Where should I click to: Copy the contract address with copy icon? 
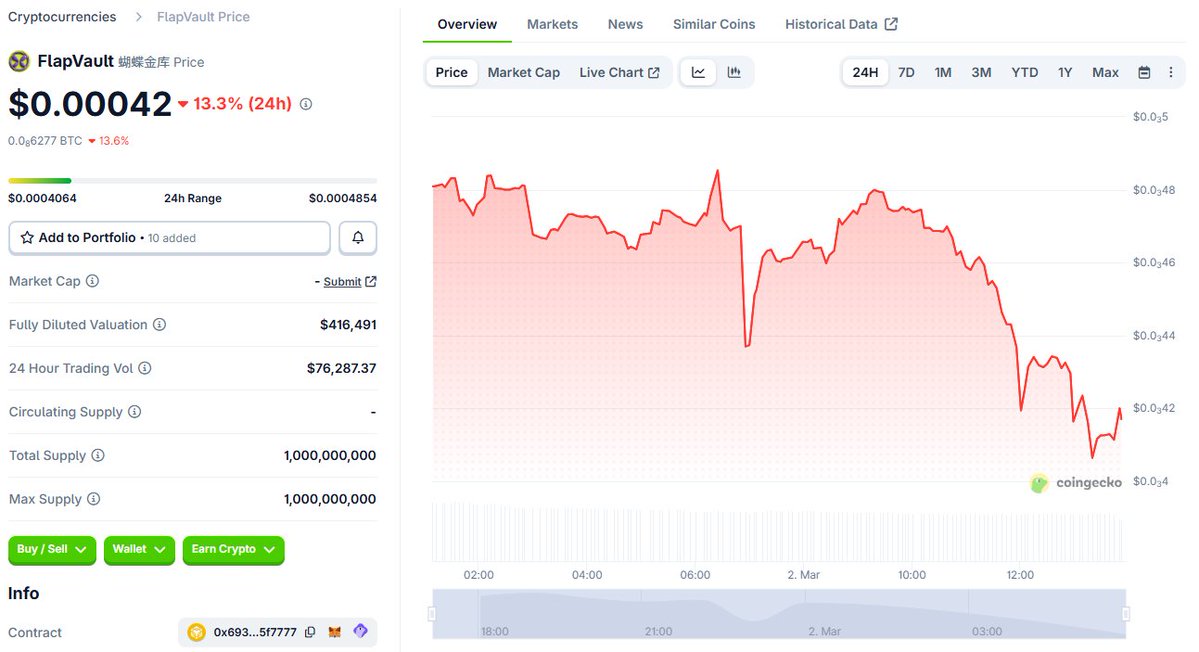coord(310,632)
